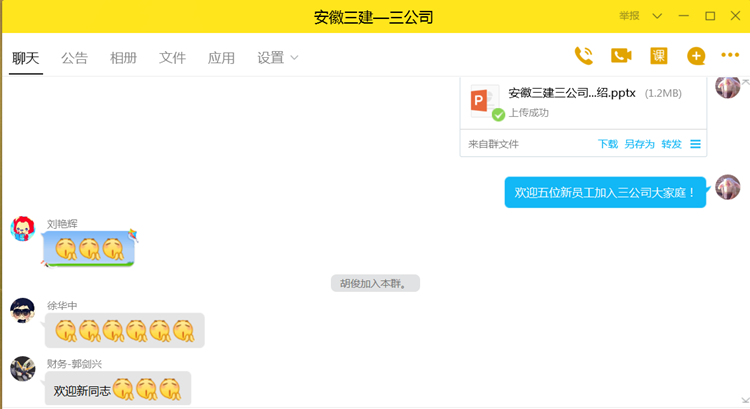Click the plus icon to invite members
750x409 pixels.
pos(696,56)
